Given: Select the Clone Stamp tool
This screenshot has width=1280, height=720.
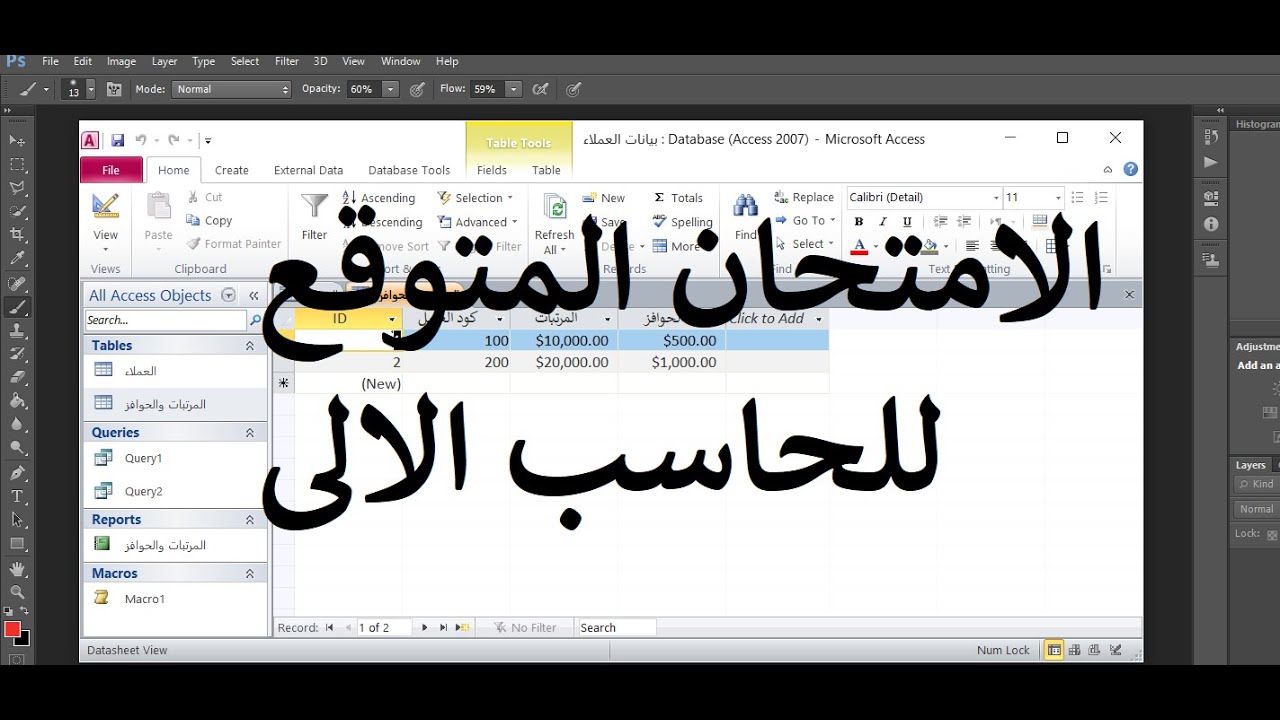Looking at the screenshot, I should tap(17, 331).
